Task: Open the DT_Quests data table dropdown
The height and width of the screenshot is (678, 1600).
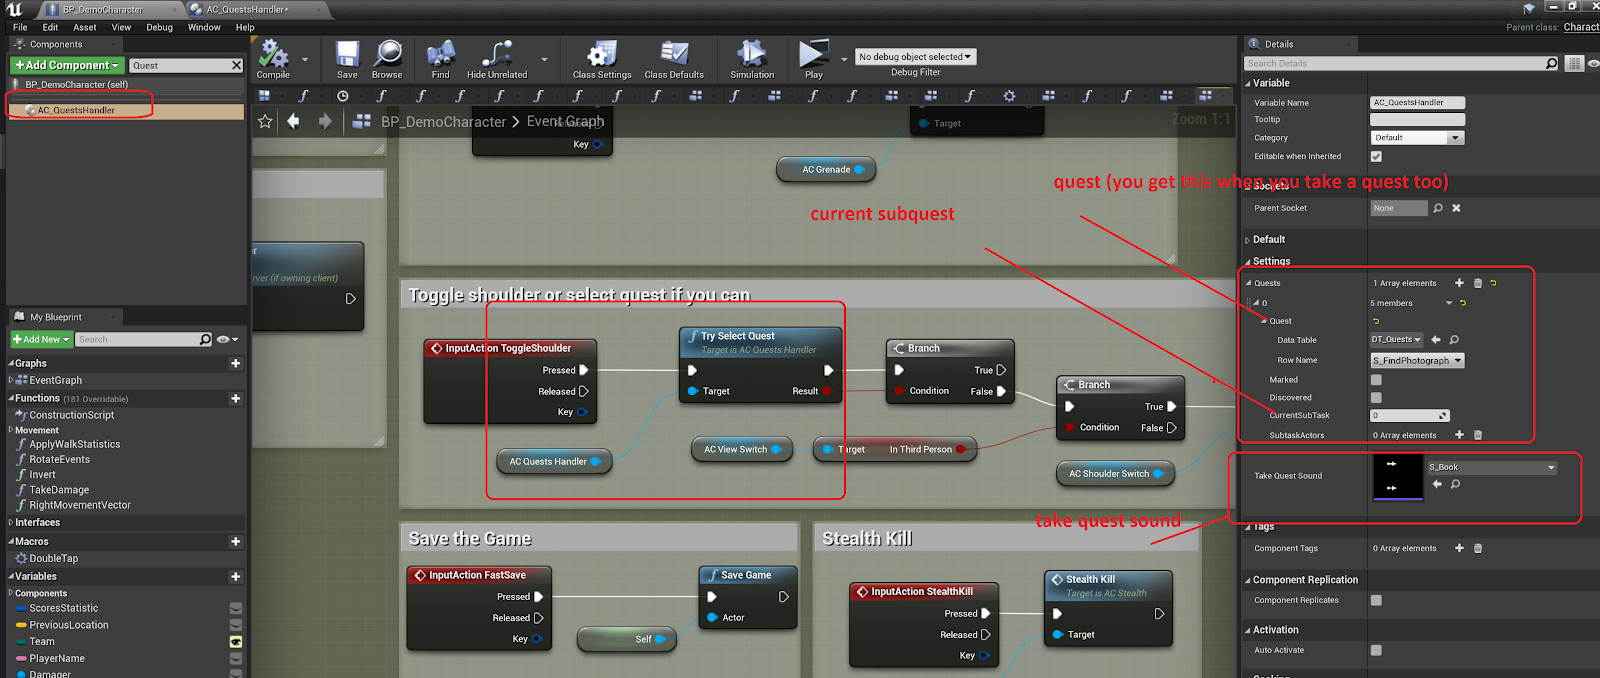Action: [1396, 340]
